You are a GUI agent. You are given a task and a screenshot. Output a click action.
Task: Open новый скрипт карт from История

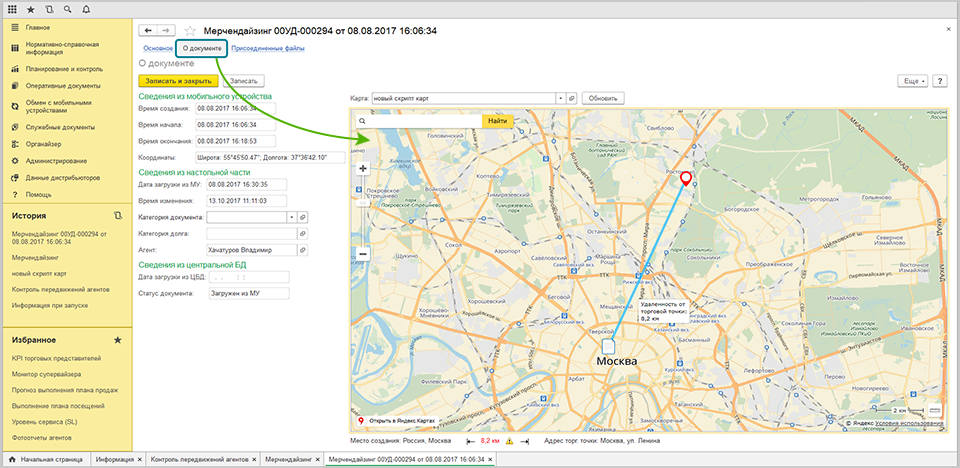[40, 273]
